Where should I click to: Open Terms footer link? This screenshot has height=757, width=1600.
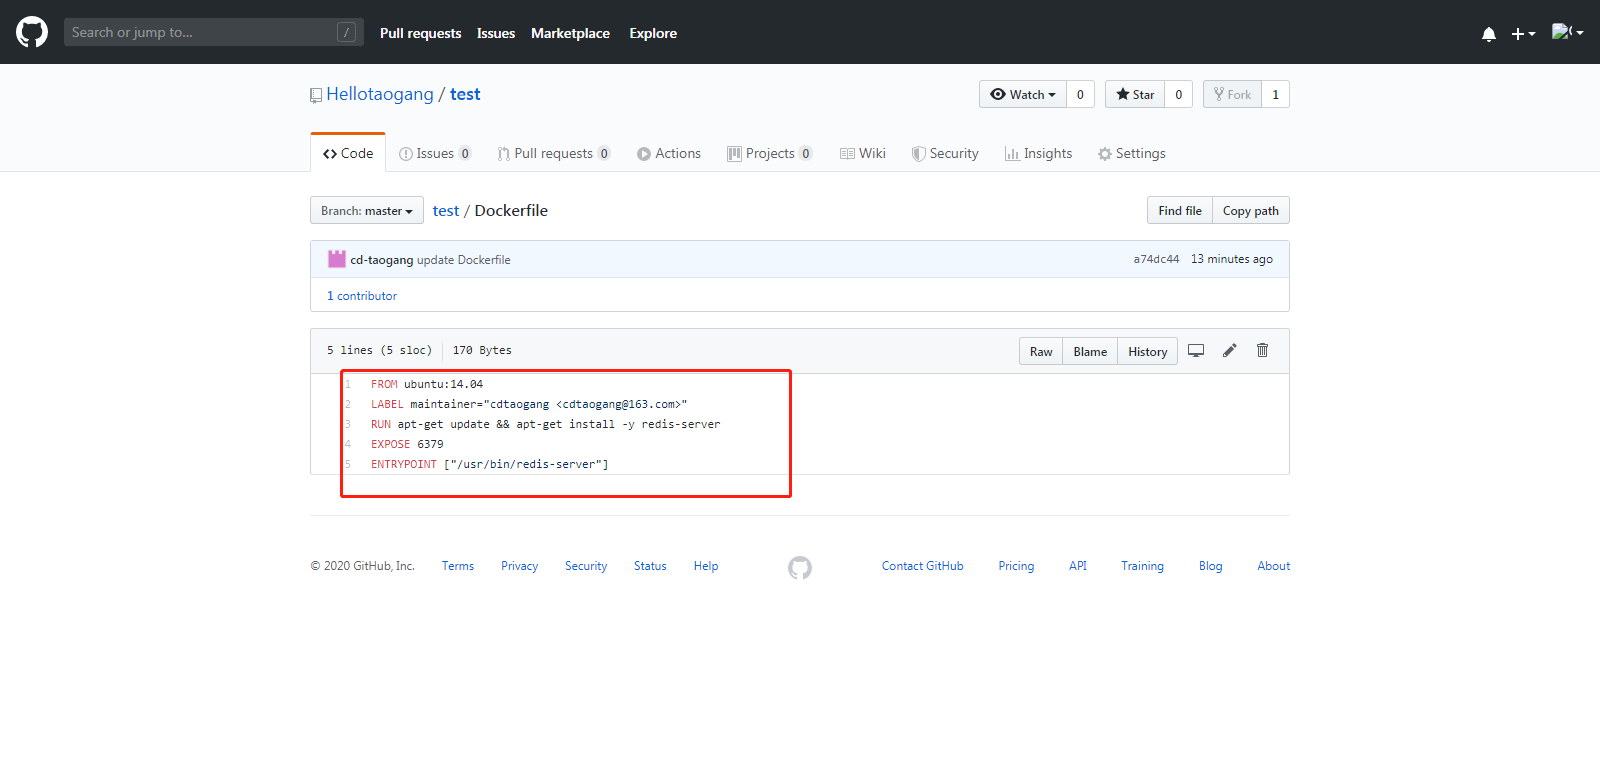(x=458, y=566)
